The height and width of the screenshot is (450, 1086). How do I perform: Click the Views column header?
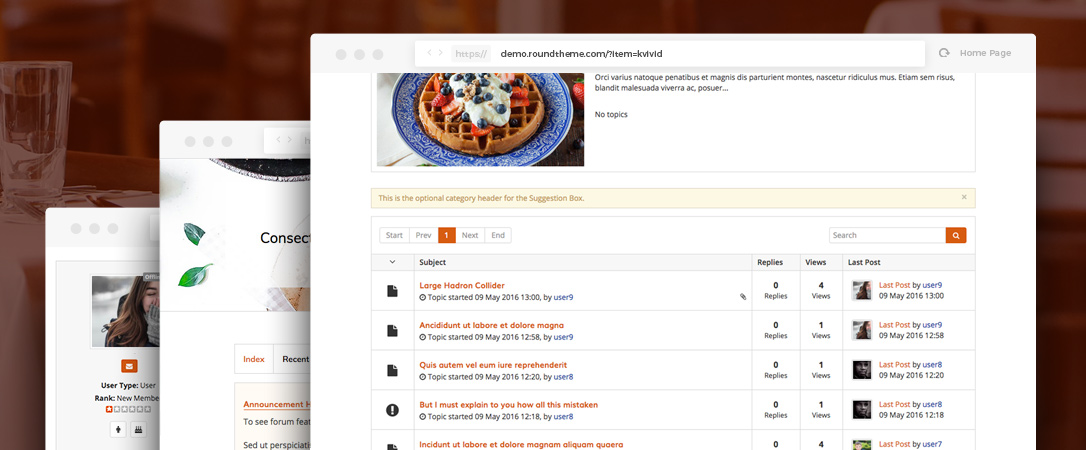816,262
